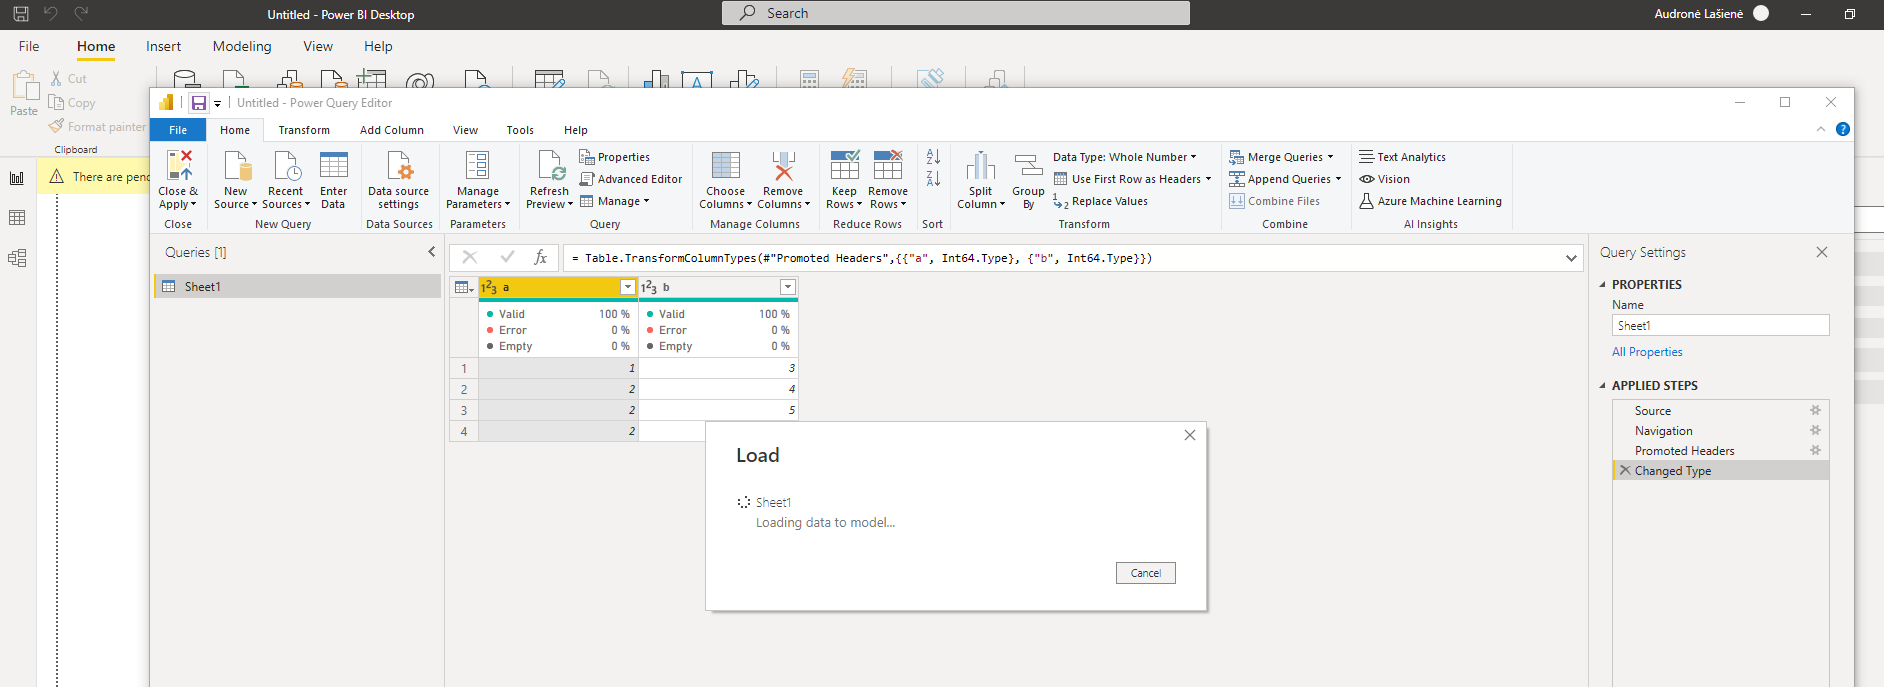Viewport: 1884px width, 687px height.
Task: Open Merge Queries dropdown
Action: (1281, 157)
